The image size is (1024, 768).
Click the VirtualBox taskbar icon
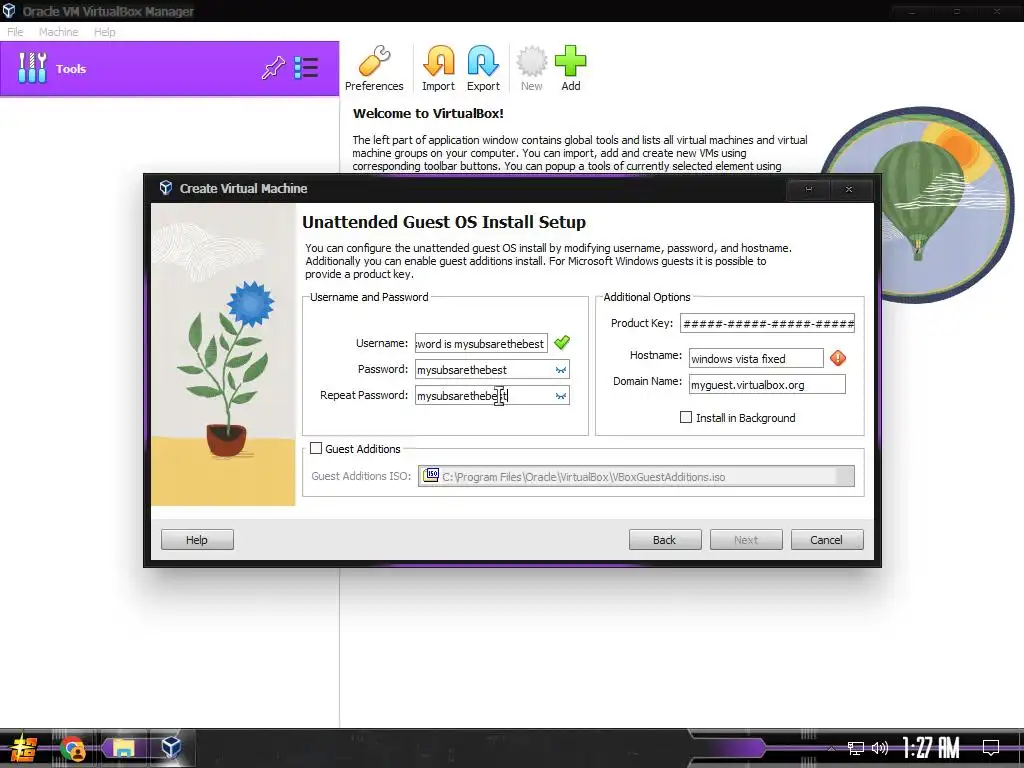pyautogui.click(x=172, y=747)
